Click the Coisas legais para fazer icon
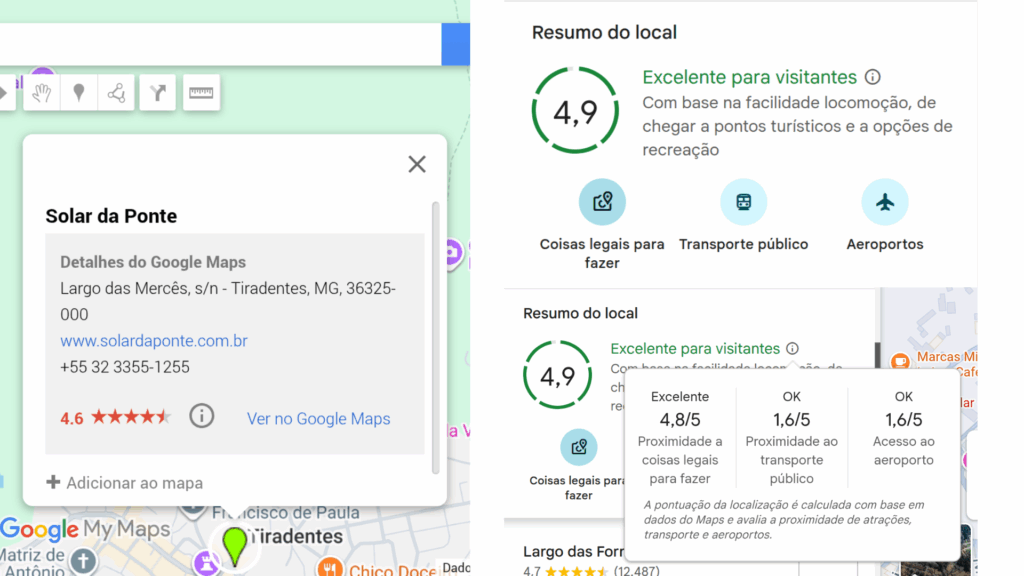The image size is (1024, 576). (x=602, y=203)
